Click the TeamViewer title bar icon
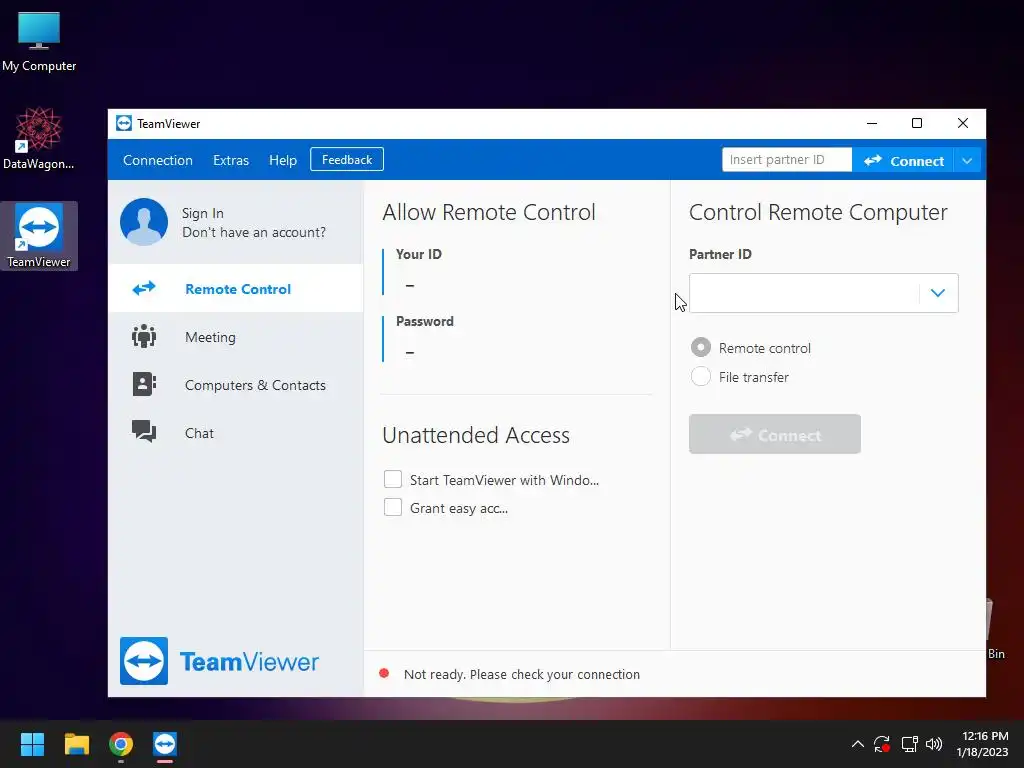Image resolution: width=1024 pixels, height=768 pixels. pyautogui.click(x=124, y=123)
